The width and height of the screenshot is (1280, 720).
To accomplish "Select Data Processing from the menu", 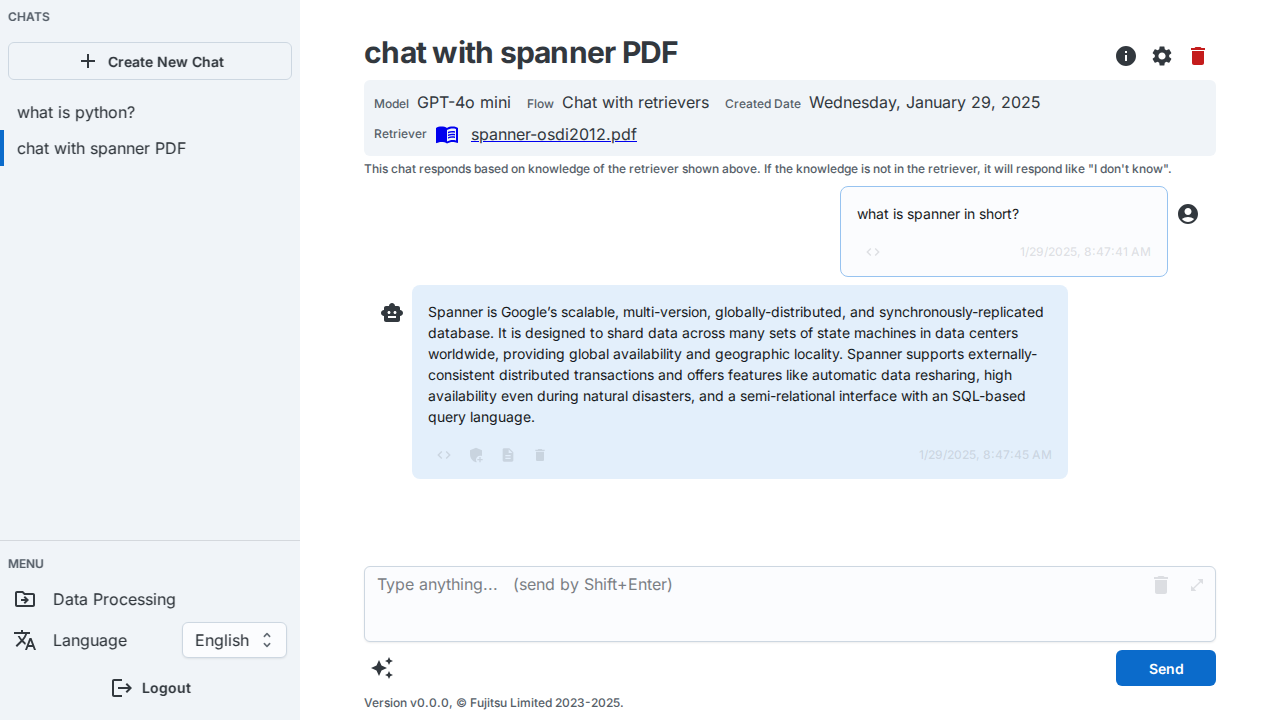I will (x=113, y=599).
